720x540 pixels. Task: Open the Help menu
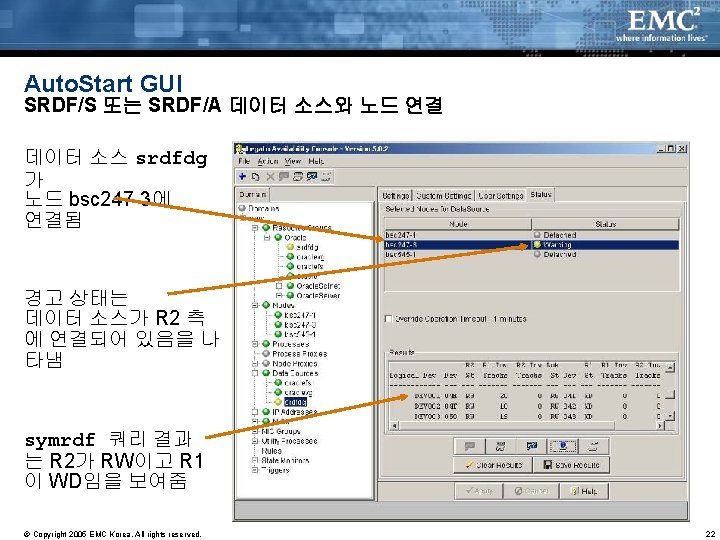[316, 161]
